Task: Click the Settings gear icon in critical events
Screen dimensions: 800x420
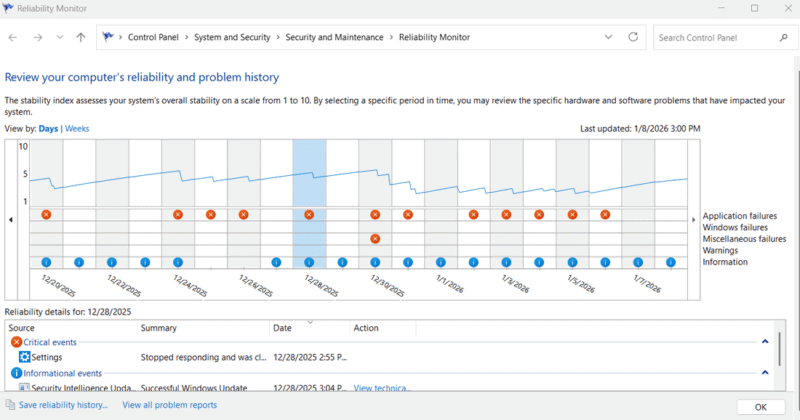Action: 24,357
